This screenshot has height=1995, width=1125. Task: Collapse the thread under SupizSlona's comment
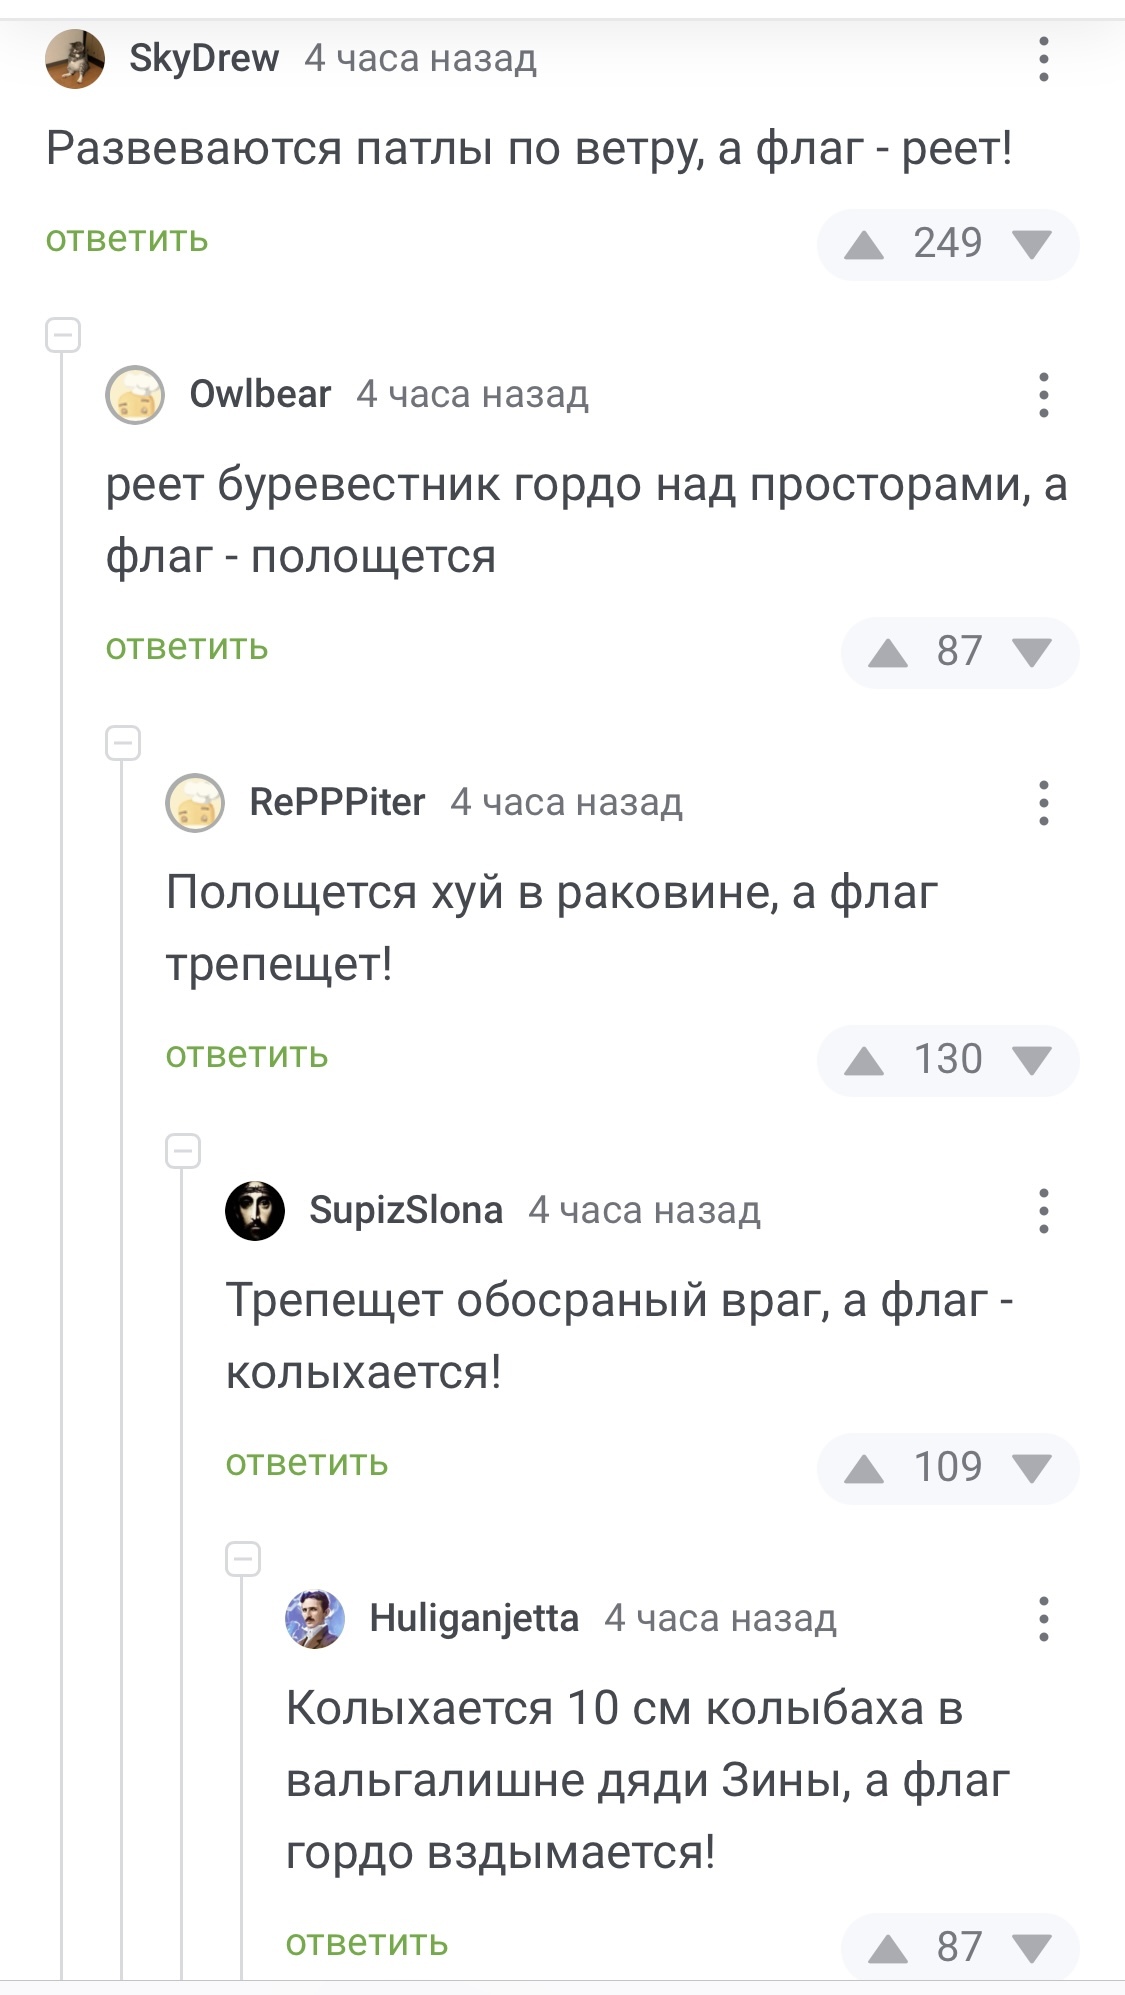[243, 1559]
